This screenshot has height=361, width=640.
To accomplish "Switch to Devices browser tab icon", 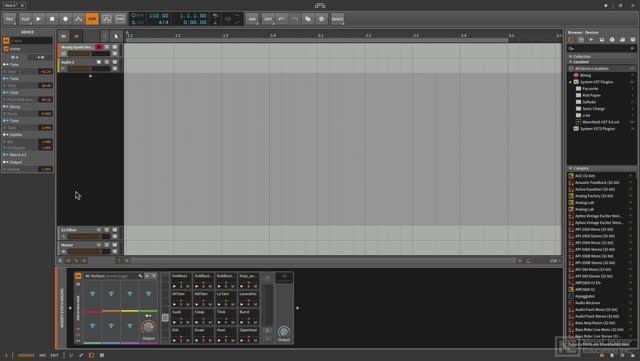I will (x=571, y=40).
